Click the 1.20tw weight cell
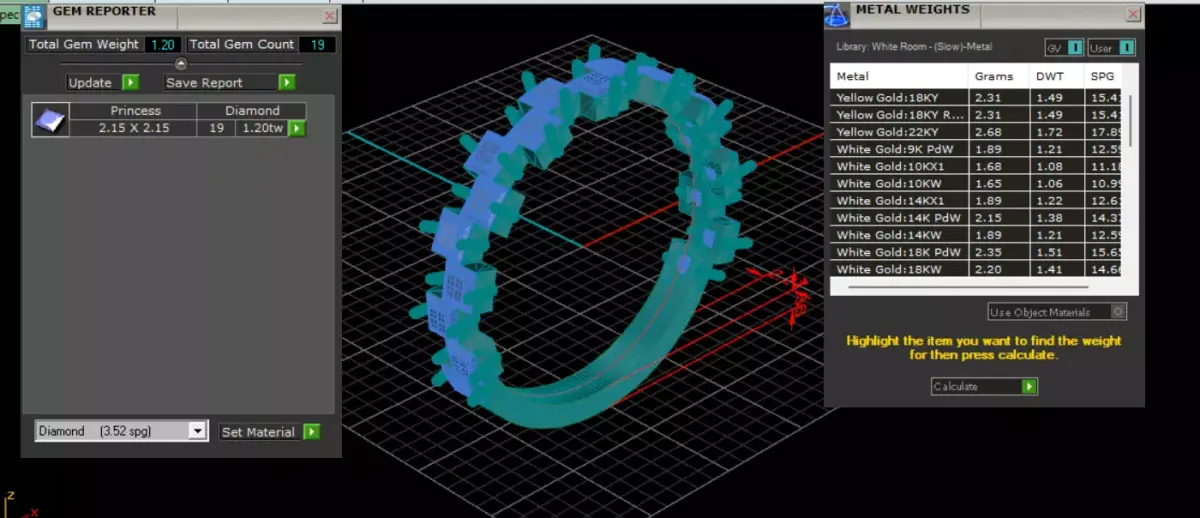This screenshot has height=518, width=1200. click(262, 128)
